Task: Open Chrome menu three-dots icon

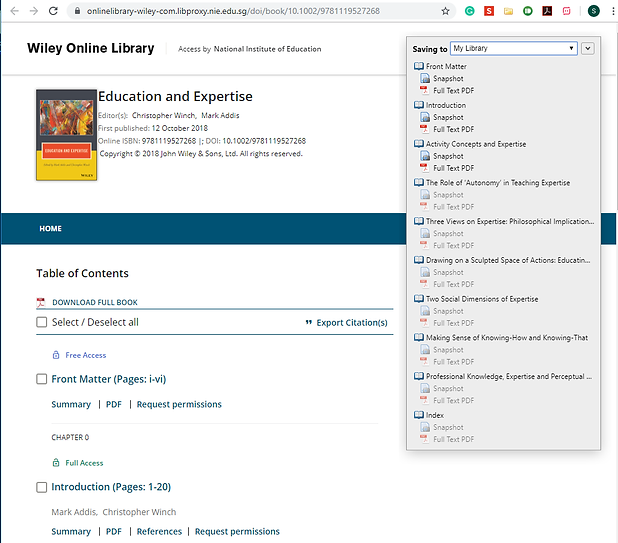Action: click(613, 11)
